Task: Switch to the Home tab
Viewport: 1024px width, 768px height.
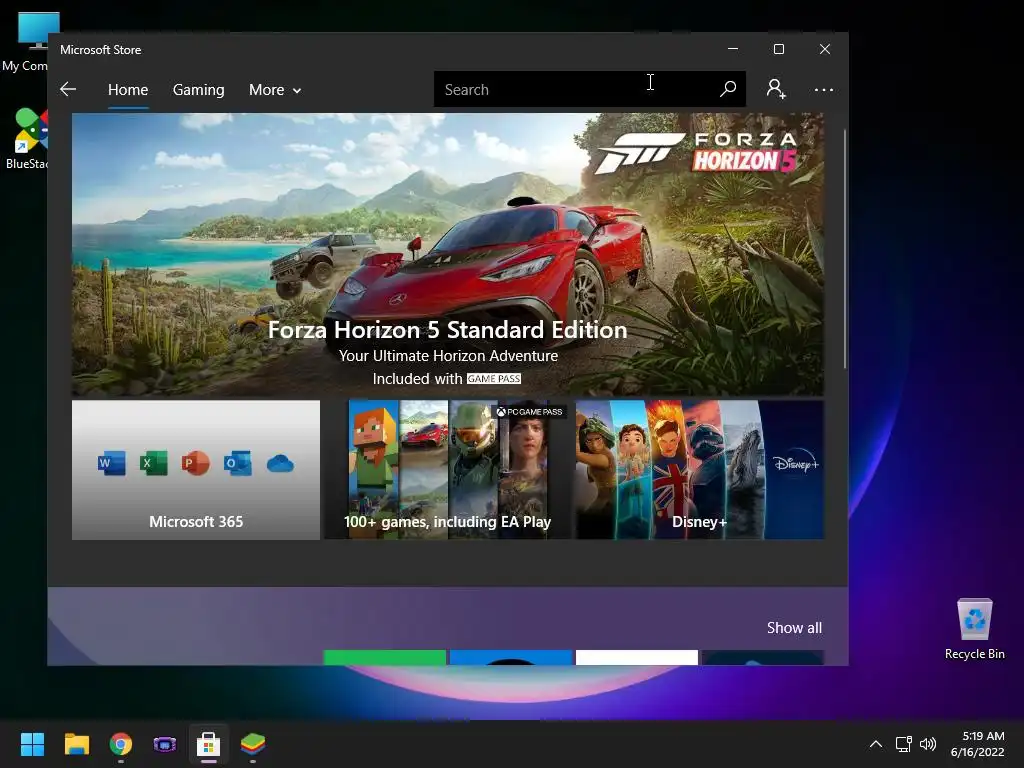Action: 128,89
